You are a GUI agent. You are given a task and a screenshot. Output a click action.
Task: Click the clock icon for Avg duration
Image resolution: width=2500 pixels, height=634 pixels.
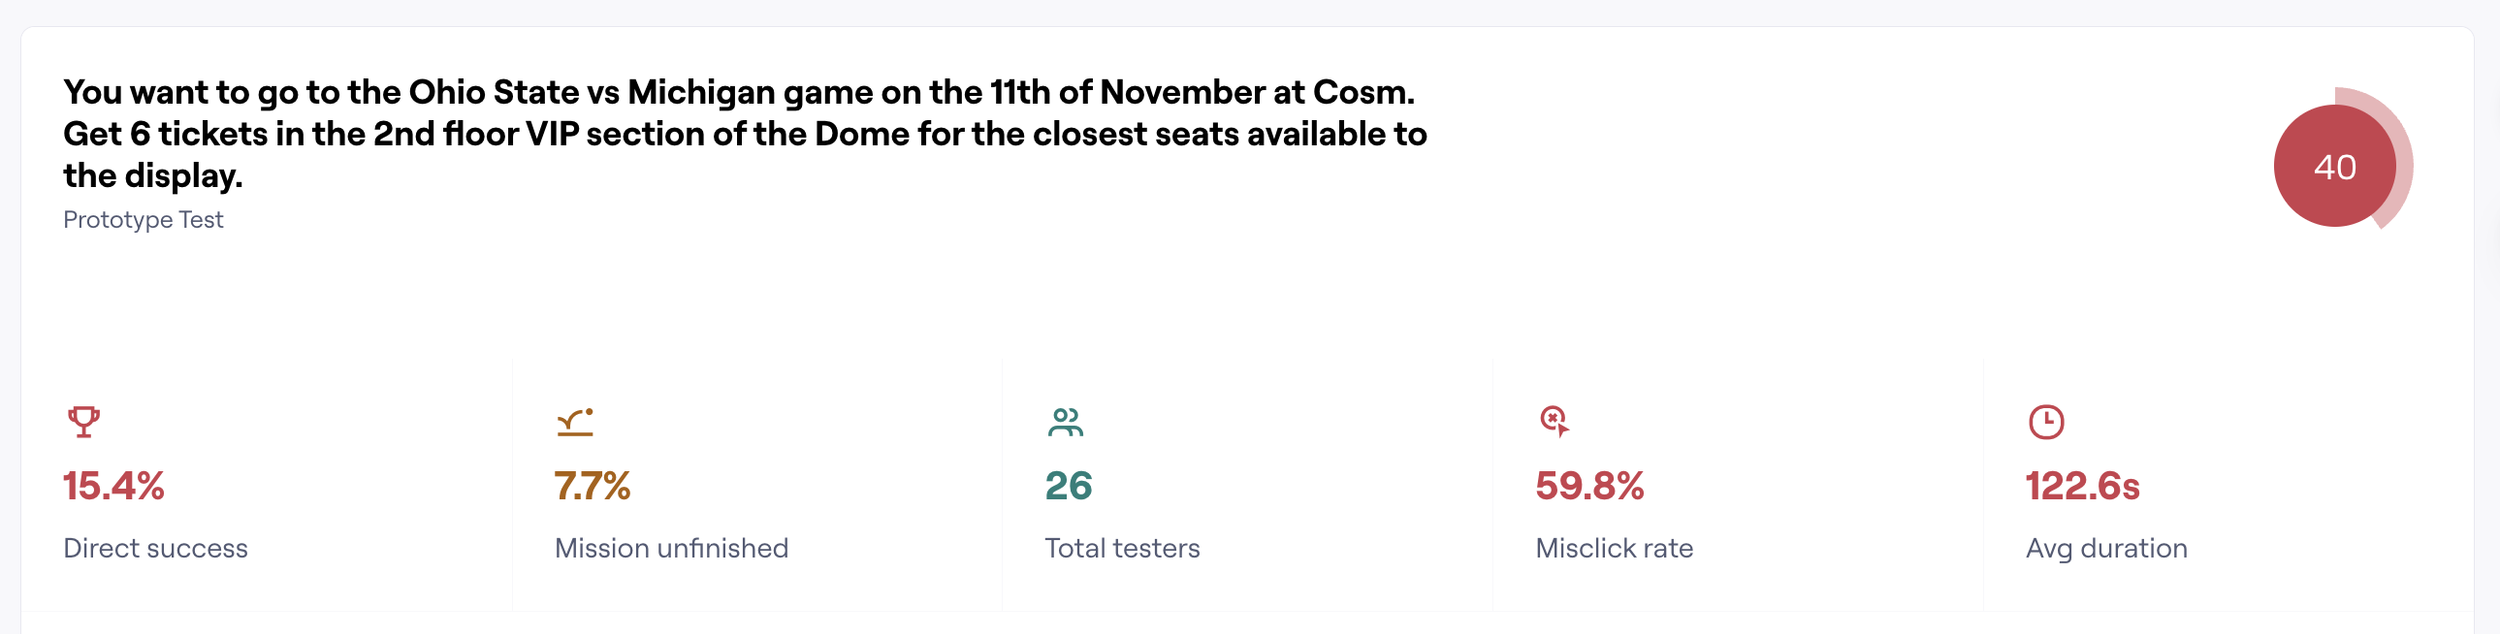(x=2046, y=422)
